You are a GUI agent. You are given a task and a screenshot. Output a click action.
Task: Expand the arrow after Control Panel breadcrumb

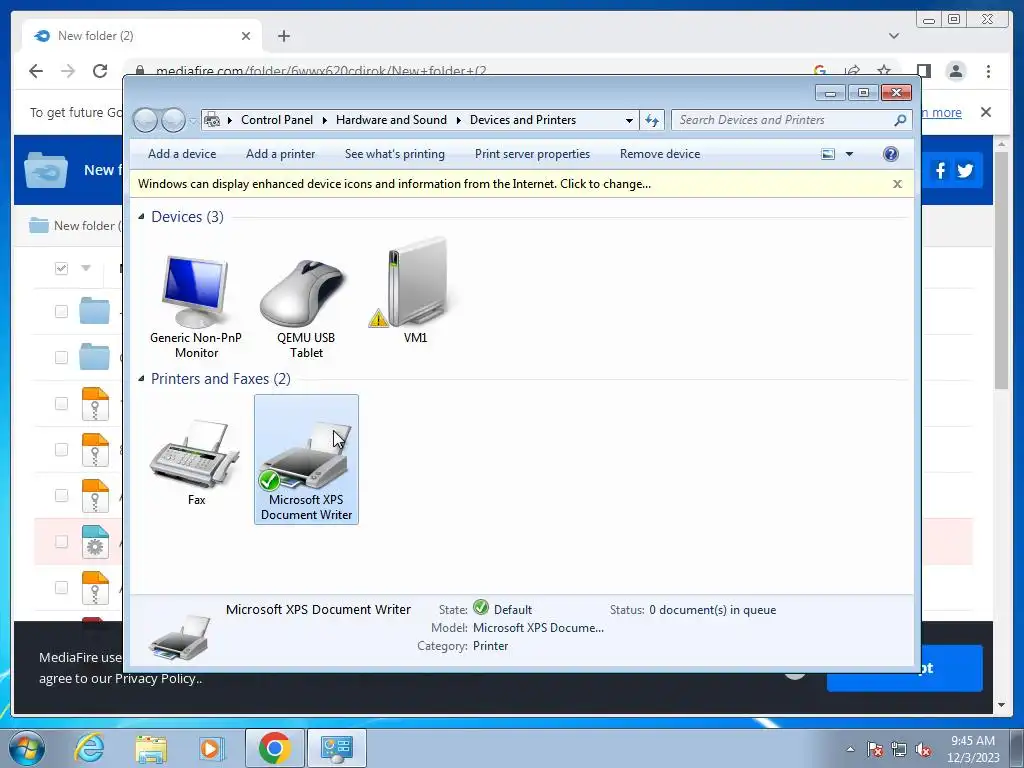[x=325, y=120]
